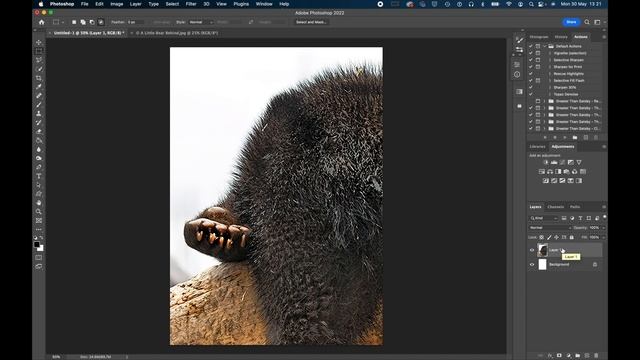Click Intersect with selection mode icon
640x360 pixels.
point(101,22)
